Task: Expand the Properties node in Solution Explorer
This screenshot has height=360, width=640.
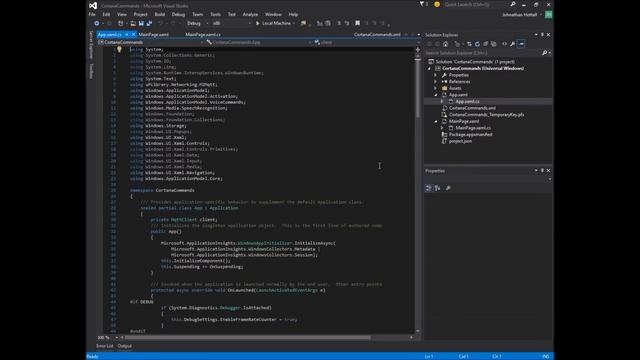Action: tap(436, 75)
